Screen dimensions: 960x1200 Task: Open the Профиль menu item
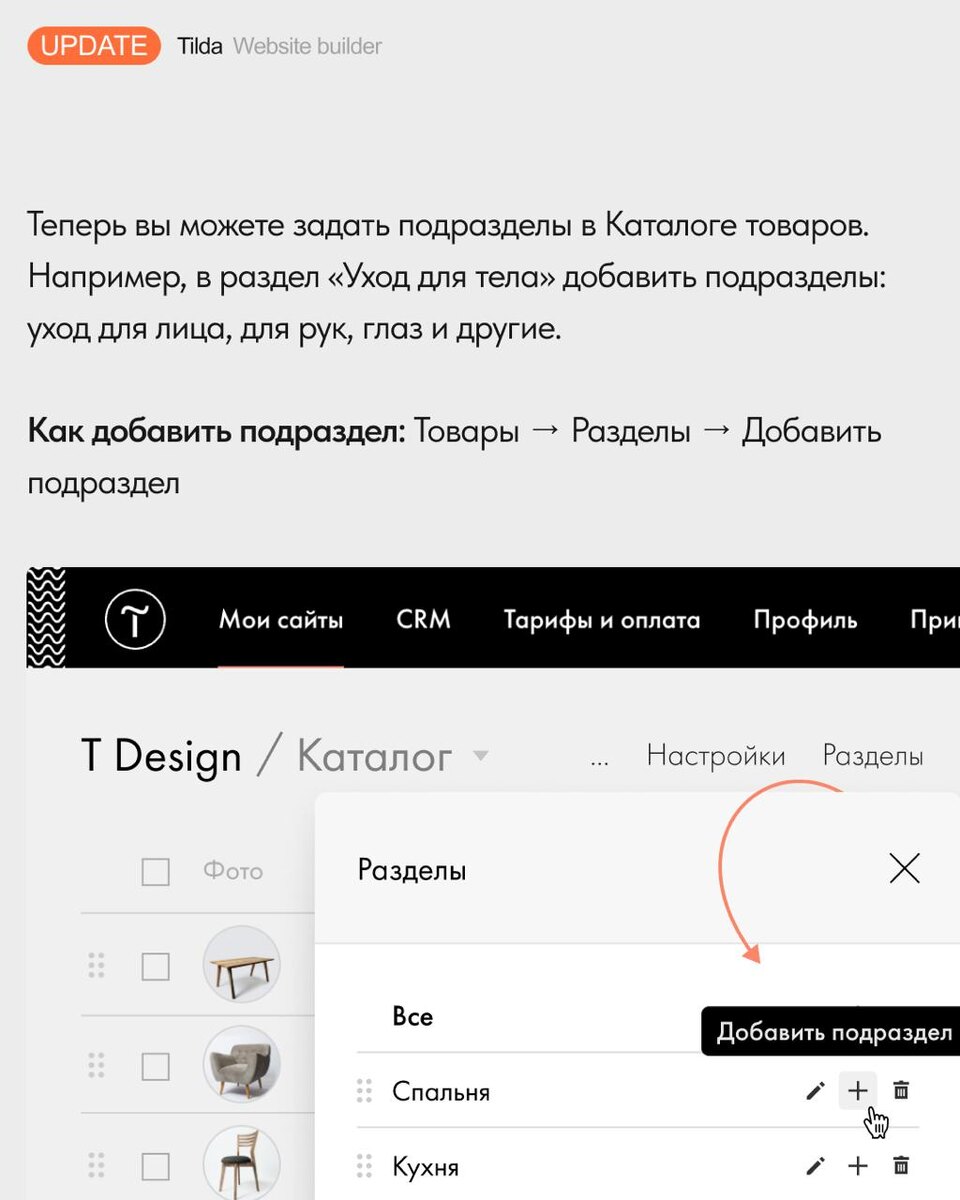[x=805, y=620]
